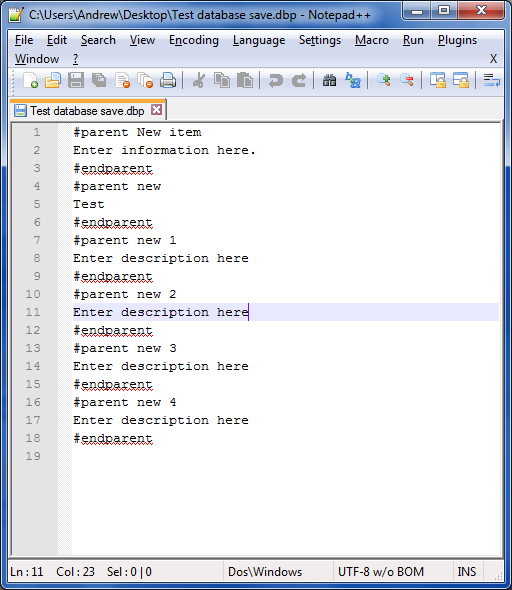Click the Notepad++ title bar icon

pos(16,15)
